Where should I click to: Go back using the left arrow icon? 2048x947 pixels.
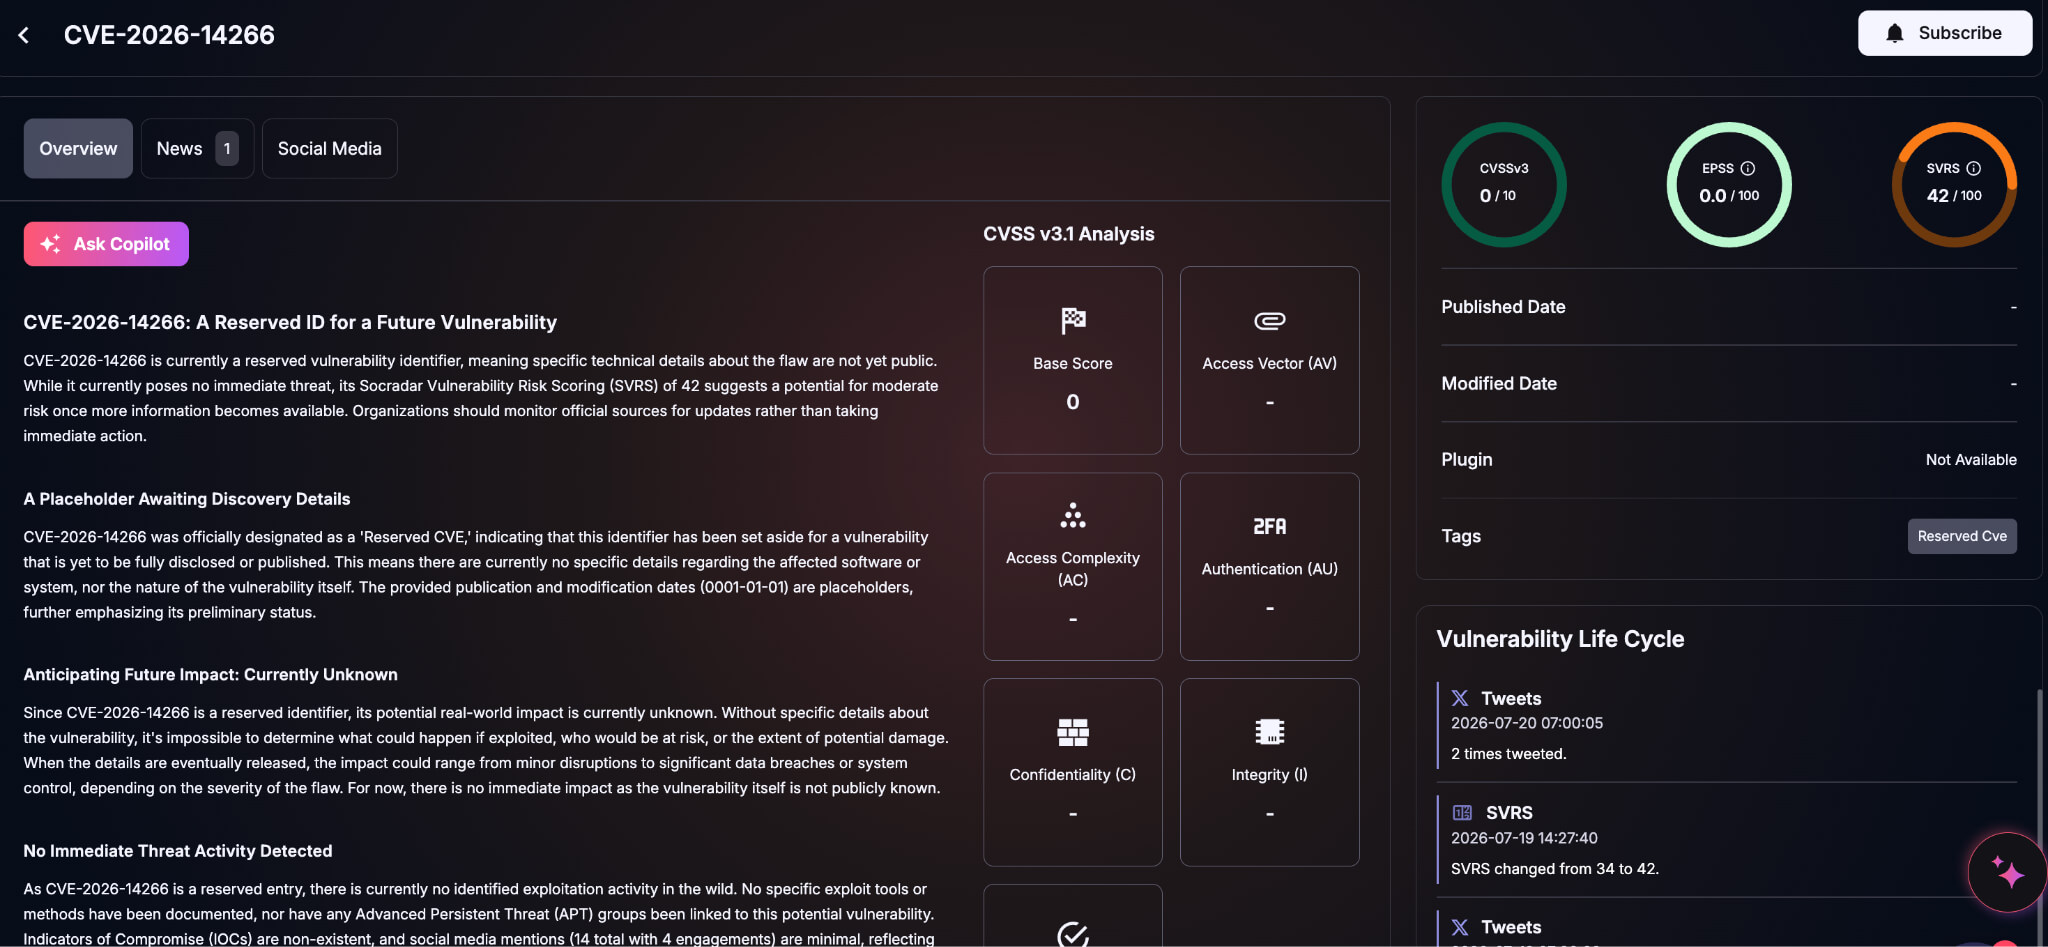(24, 35)
